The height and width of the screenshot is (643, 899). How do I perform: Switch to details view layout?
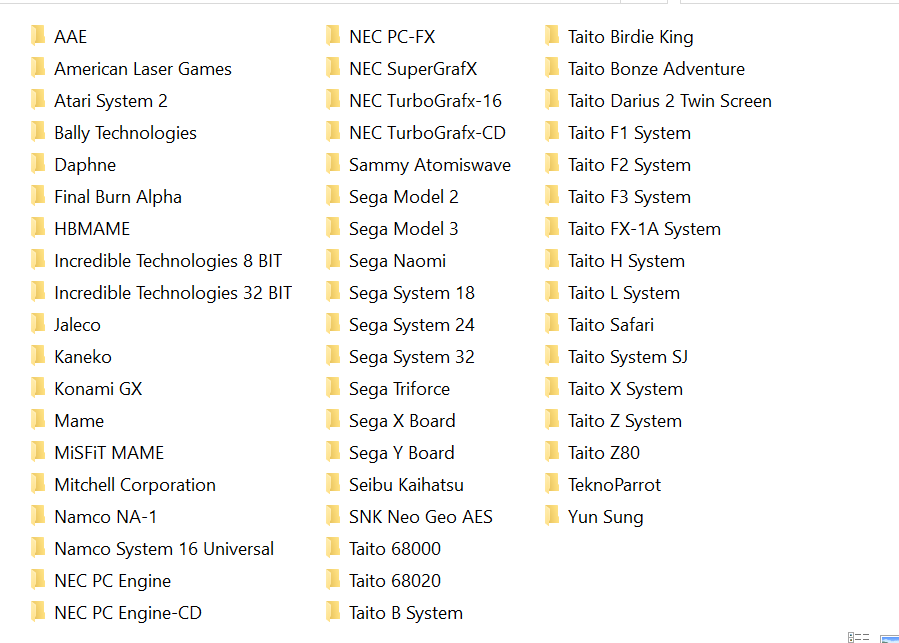tap(858, 636)
